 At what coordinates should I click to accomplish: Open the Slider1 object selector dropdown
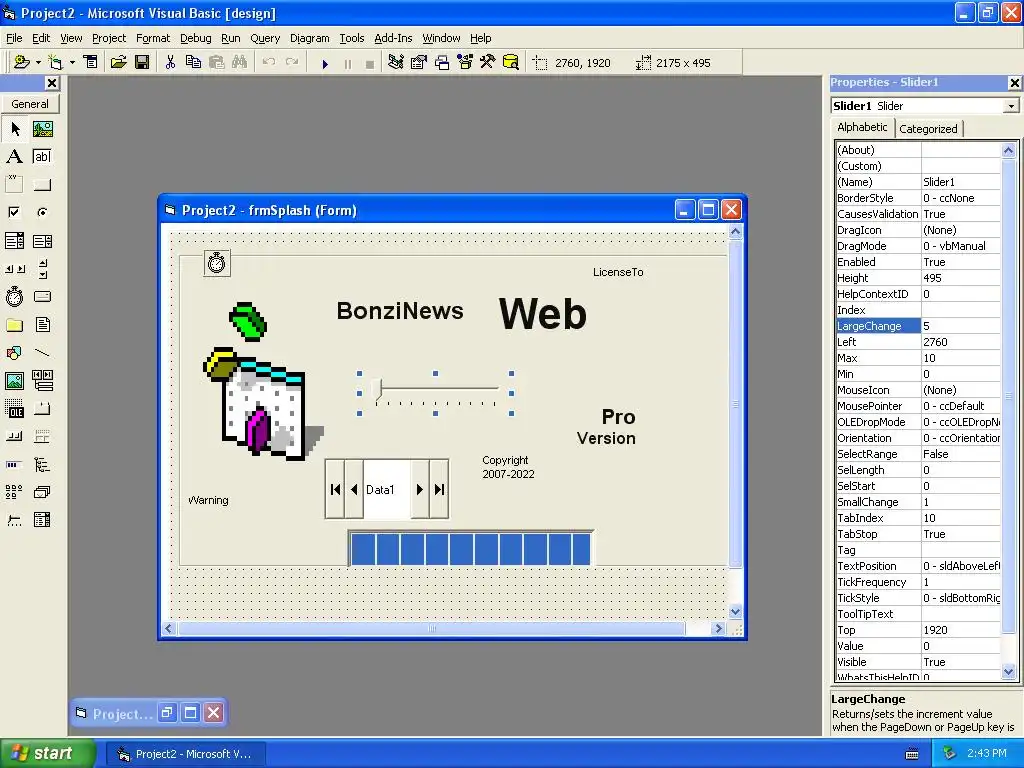(1011, 106)
